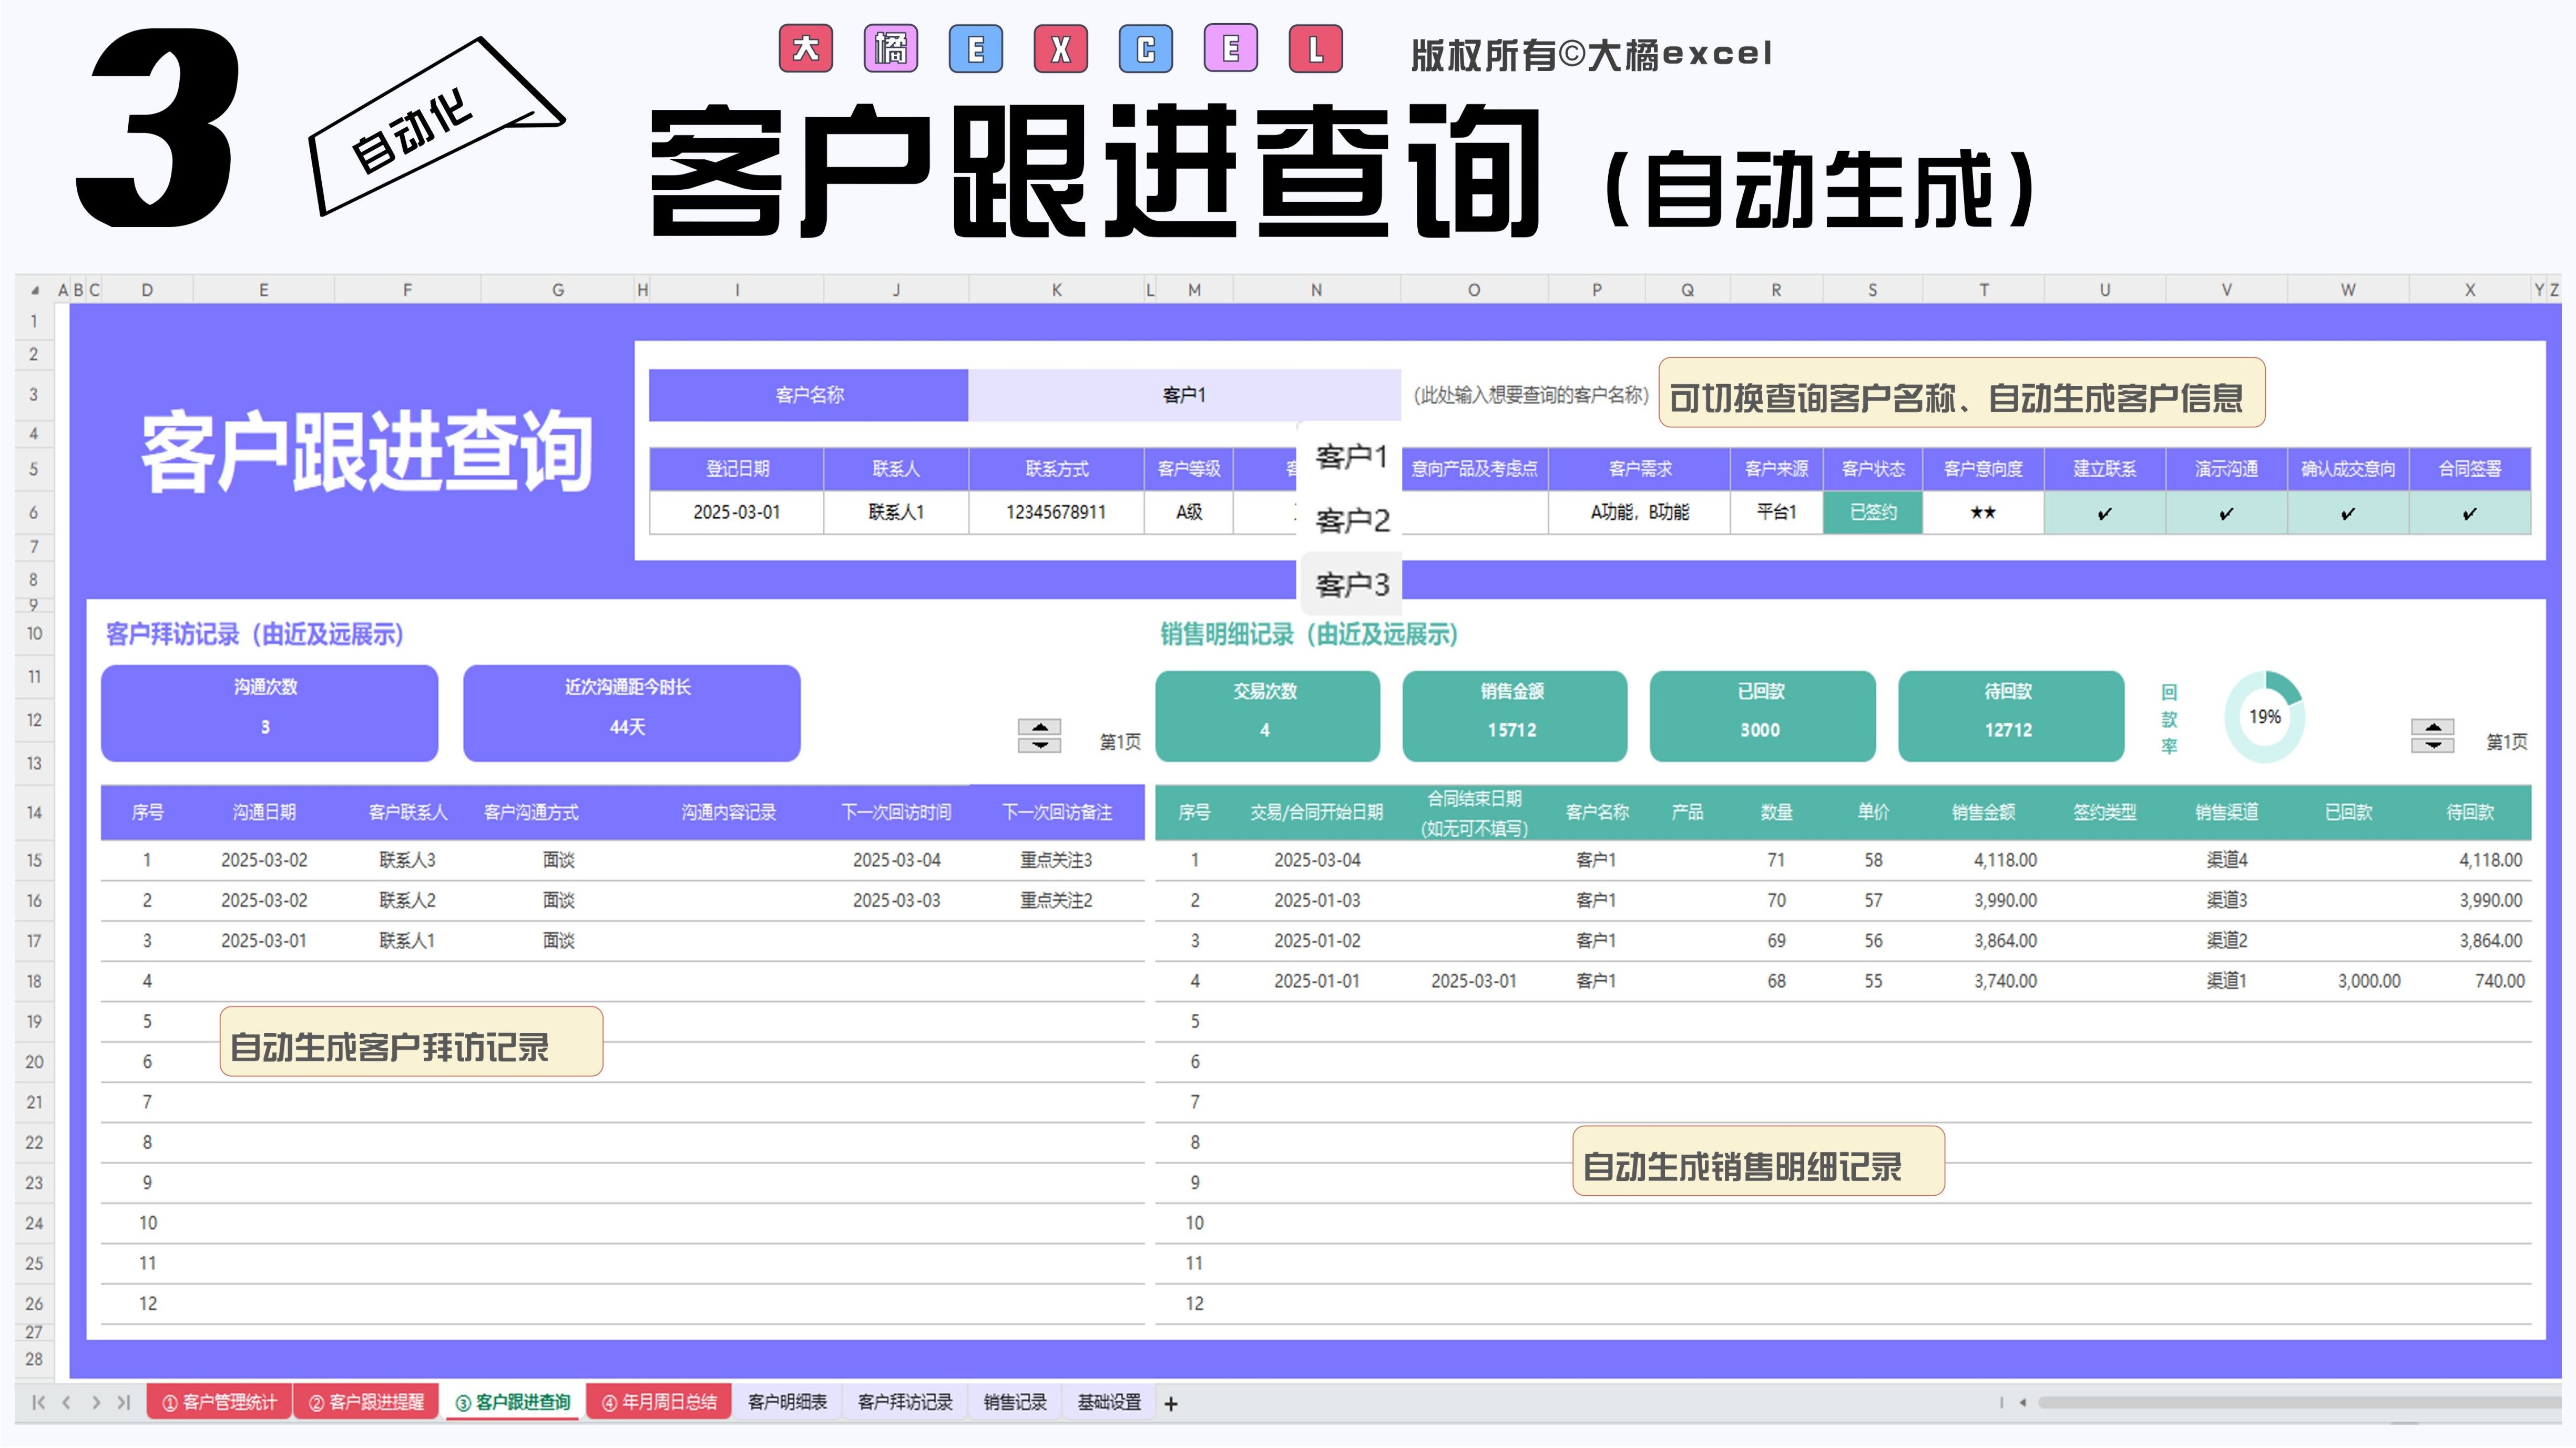This screenshot has width=2576, height=1448.
Task: Click select-all corner triangle of grid
Action: [x=35, y=290]
